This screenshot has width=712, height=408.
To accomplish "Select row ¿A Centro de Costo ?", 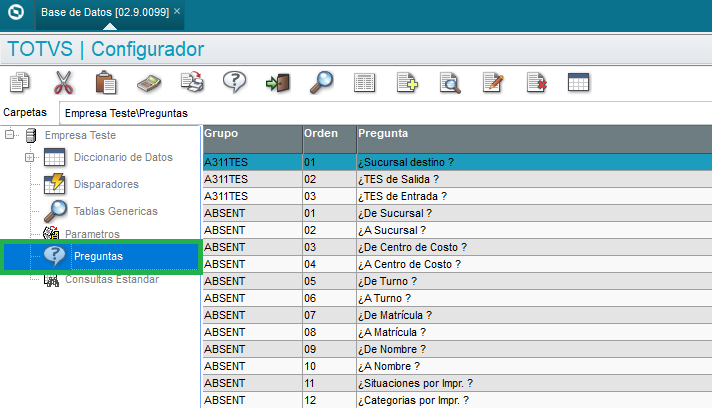I will click(x=457, y=264).
